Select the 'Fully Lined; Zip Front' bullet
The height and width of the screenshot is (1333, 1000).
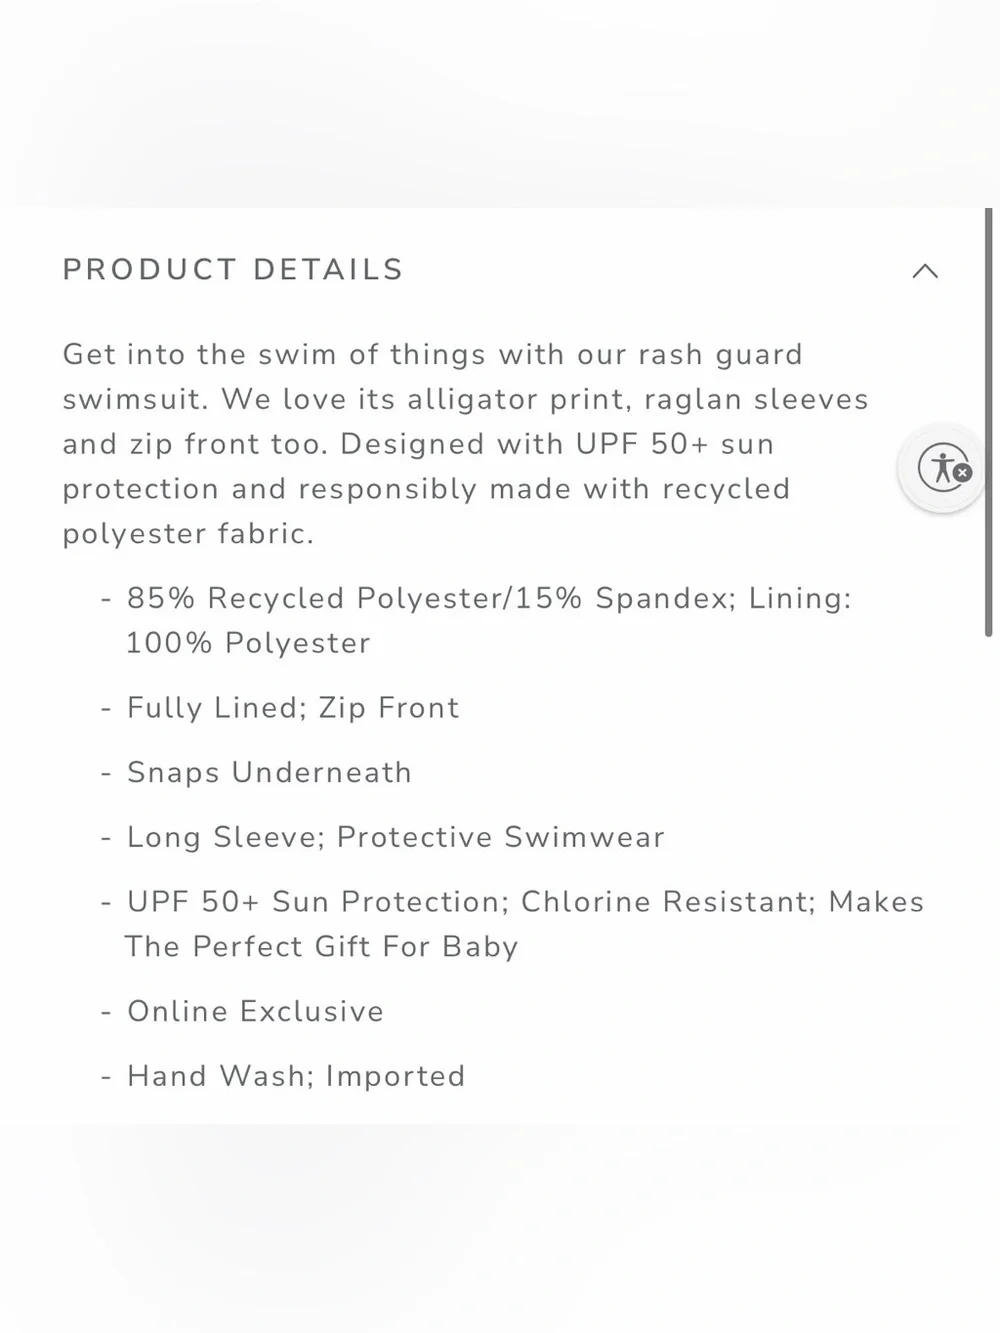(293, 708)
